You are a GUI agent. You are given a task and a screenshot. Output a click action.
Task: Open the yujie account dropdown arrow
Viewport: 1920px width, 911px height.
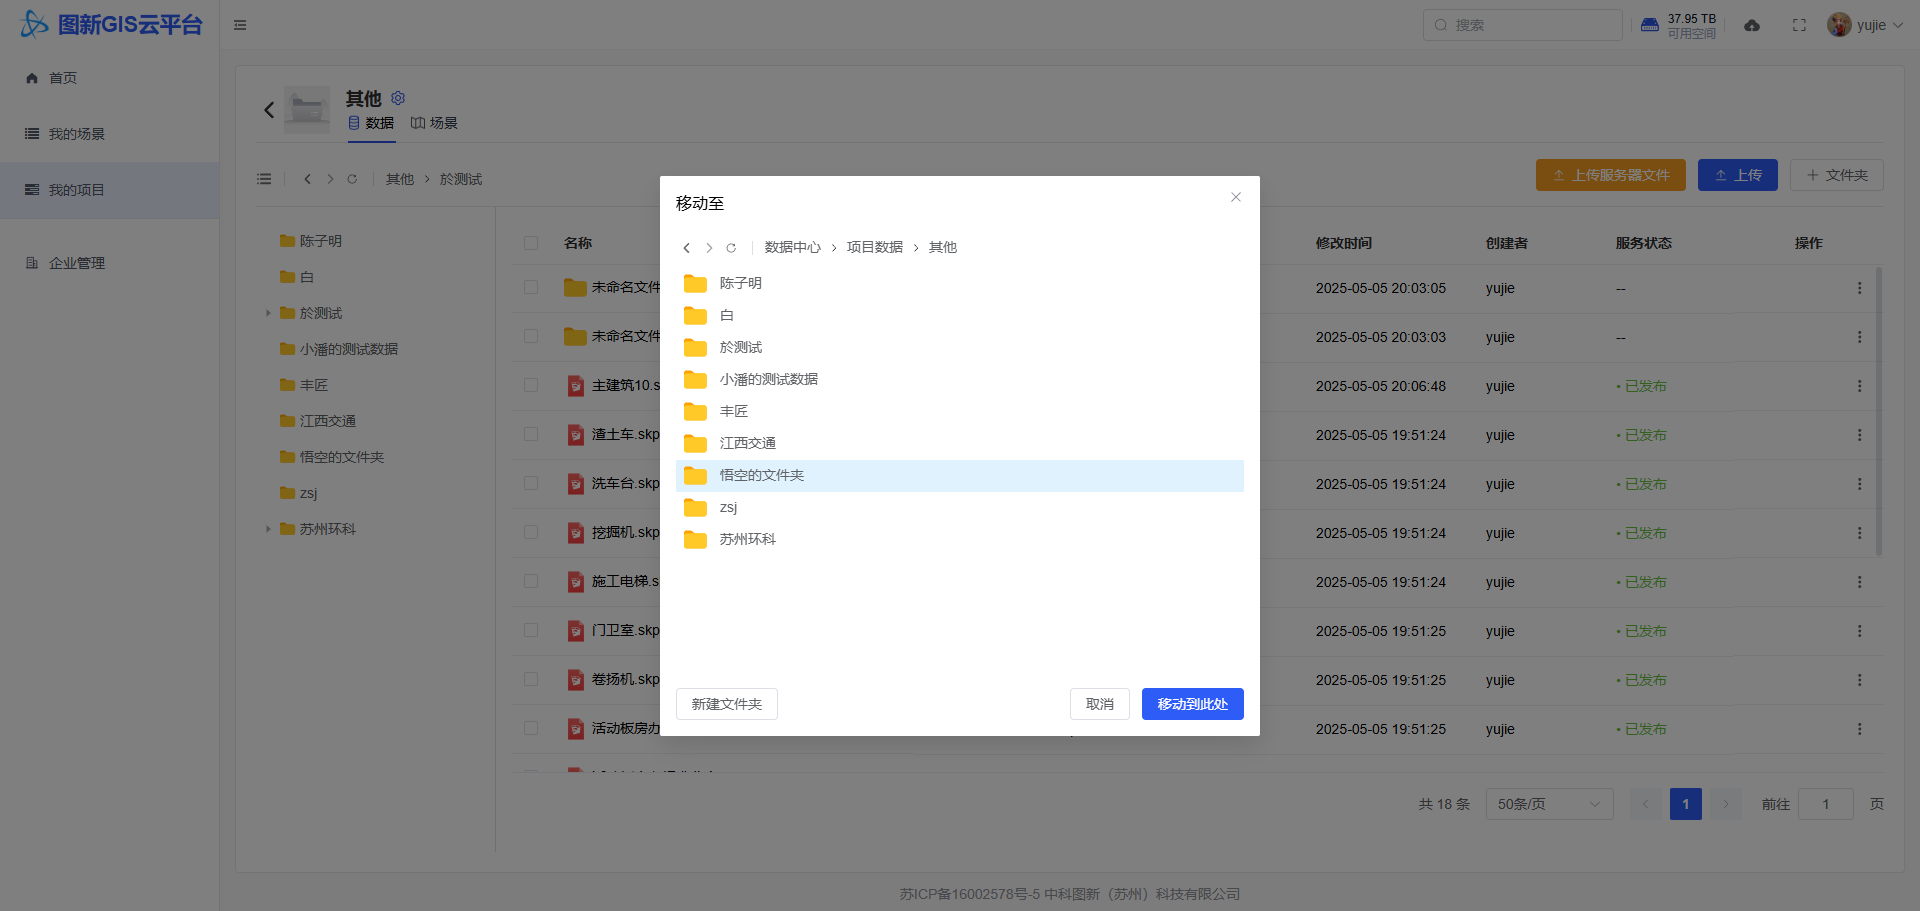pyautogui.click(x=1898, y=25)
